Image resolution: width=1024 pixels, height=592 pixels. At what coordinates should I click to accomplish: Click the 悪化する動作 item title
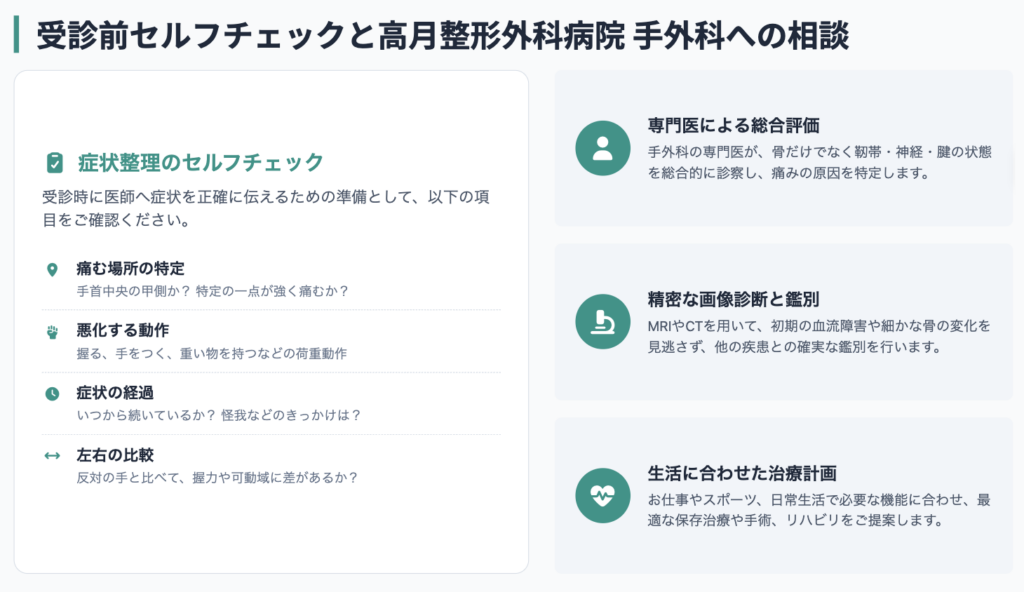click(x=123, y=330)
